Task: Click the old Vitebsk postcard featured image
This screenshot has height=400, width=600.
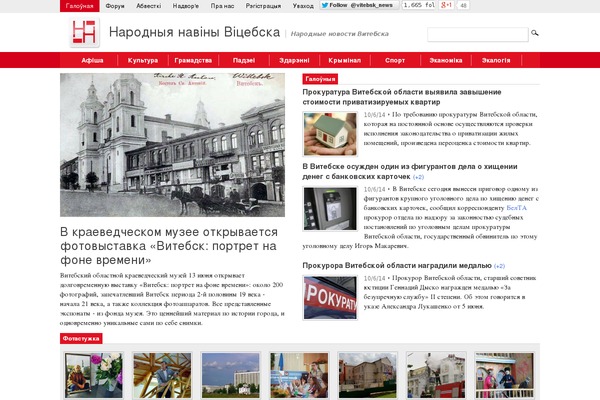Action: point(172,145)
